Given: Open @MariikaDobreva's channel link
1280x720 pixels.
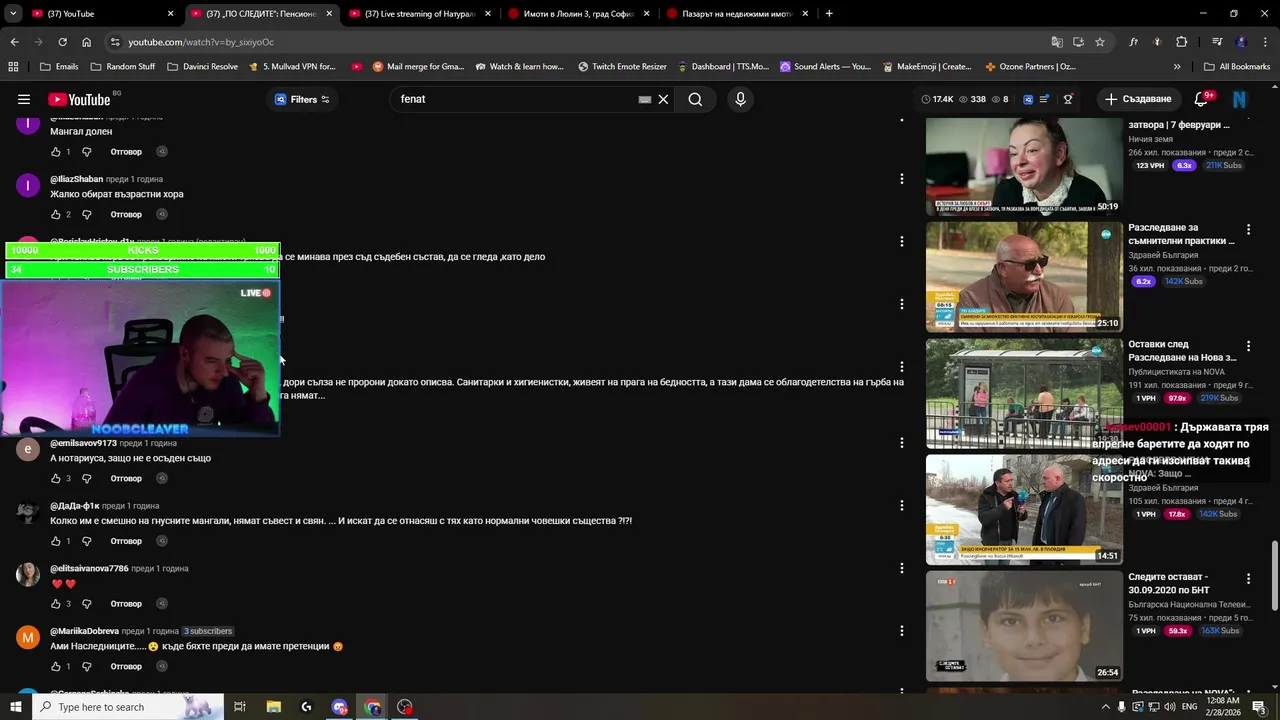Looking at the screenshot, I should (84, 631).
